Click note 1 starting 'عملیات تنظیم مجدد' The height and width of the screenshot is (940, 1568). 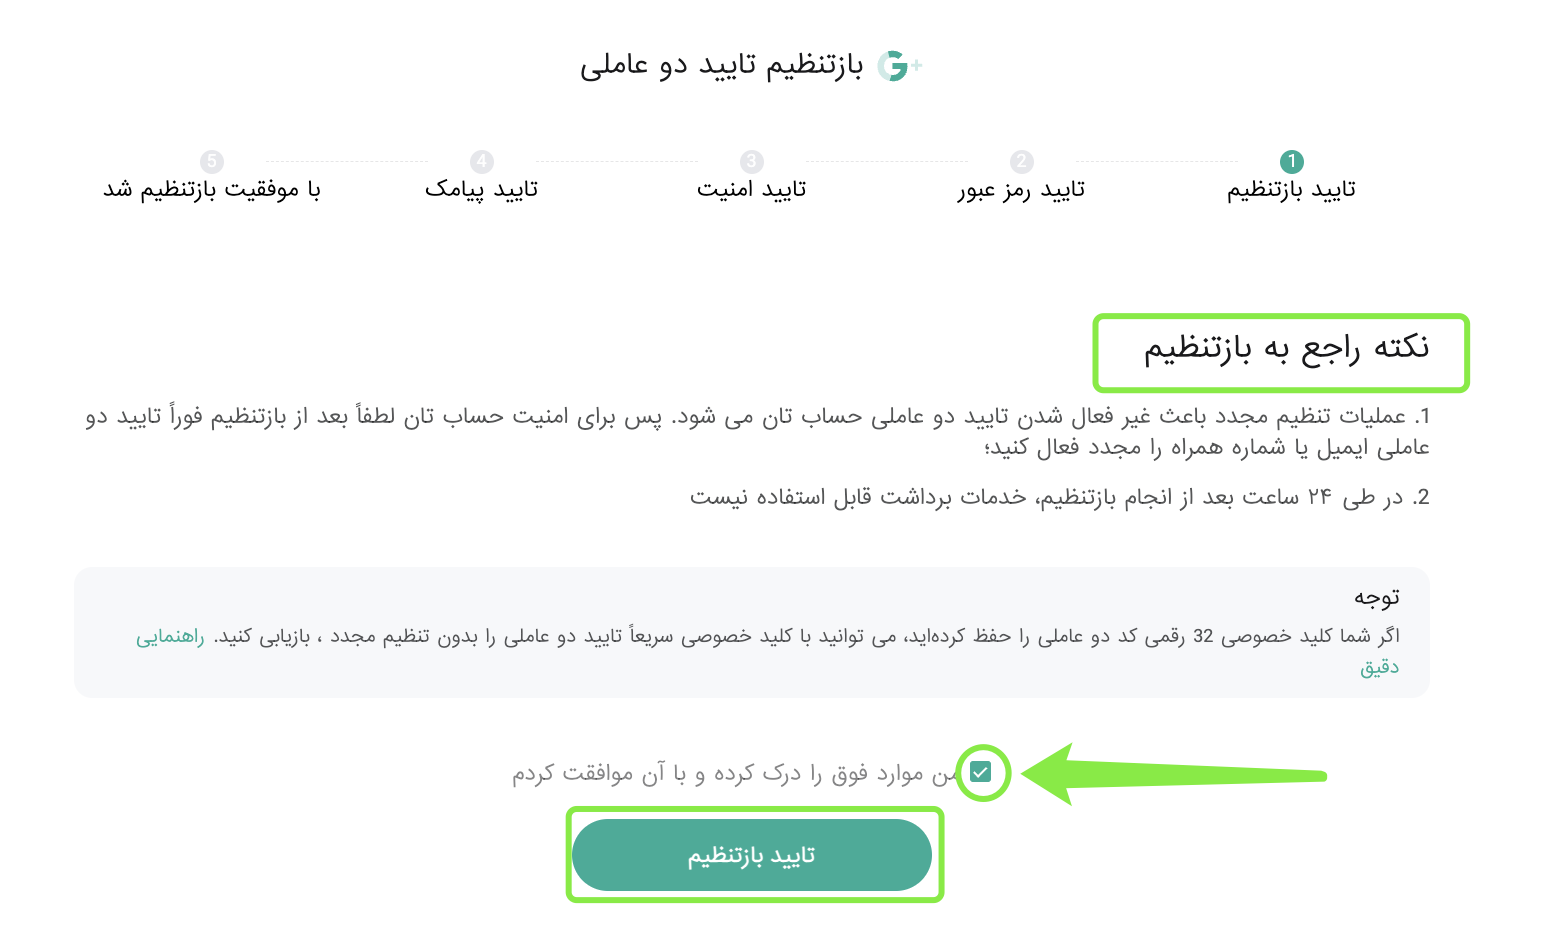[758, 431]
